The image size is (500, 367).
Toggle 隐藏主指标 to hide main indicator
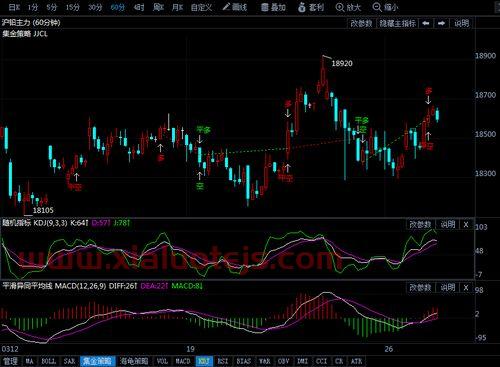397,23
